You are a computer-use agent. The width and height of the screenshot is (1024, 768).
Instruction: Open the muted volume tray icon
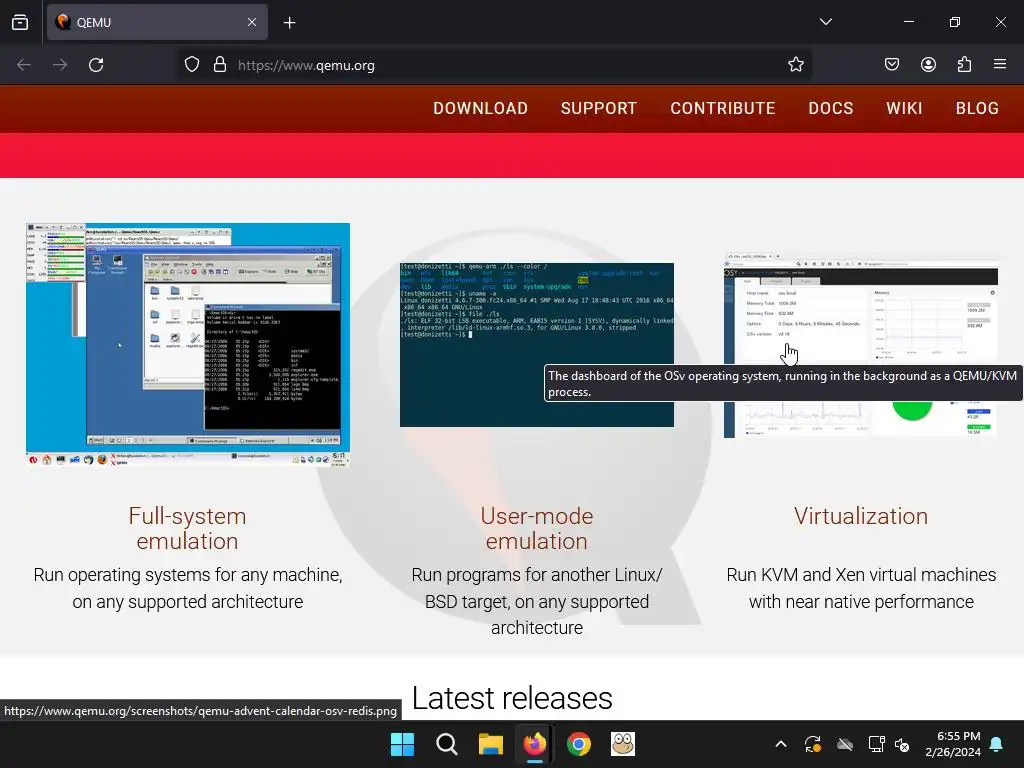(x=903, y=744)
